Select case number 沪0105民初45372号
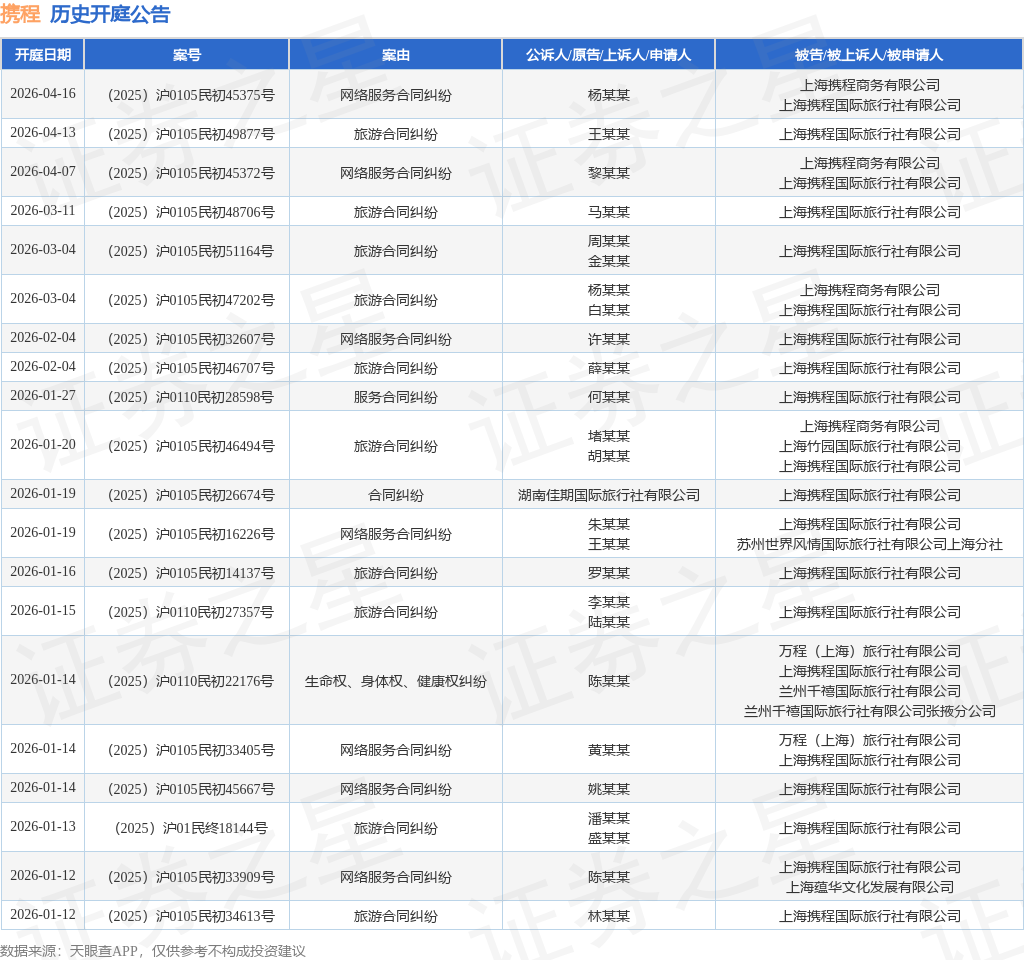1024x960 pixels. [191, 173]
